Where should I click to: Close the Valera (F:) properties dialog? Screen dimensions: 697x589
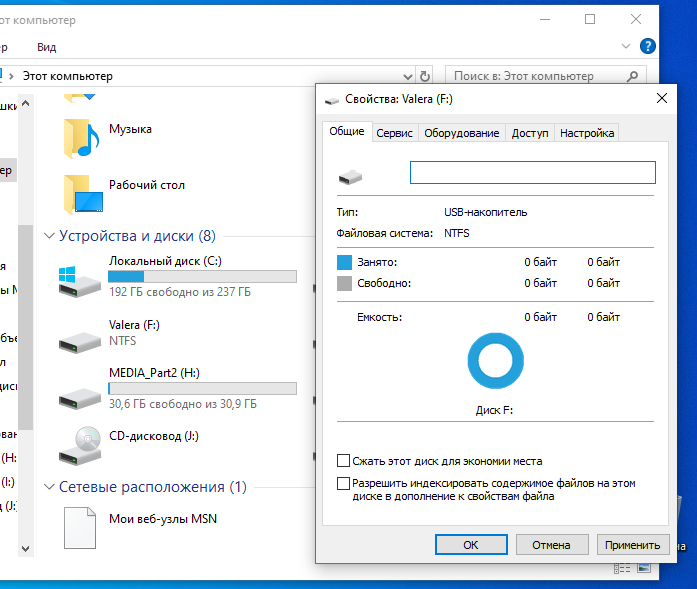[662, 98]
